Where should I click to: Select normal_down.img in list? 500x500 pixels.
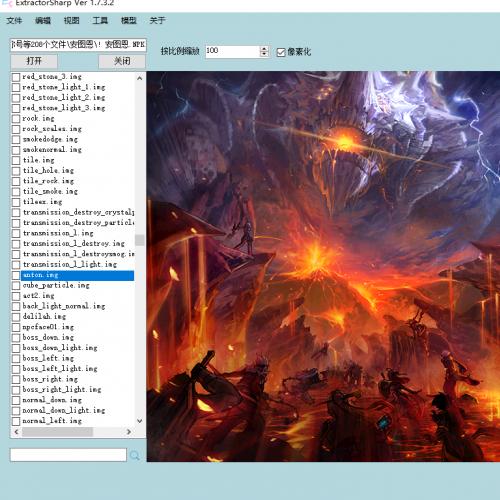[52, 400]
